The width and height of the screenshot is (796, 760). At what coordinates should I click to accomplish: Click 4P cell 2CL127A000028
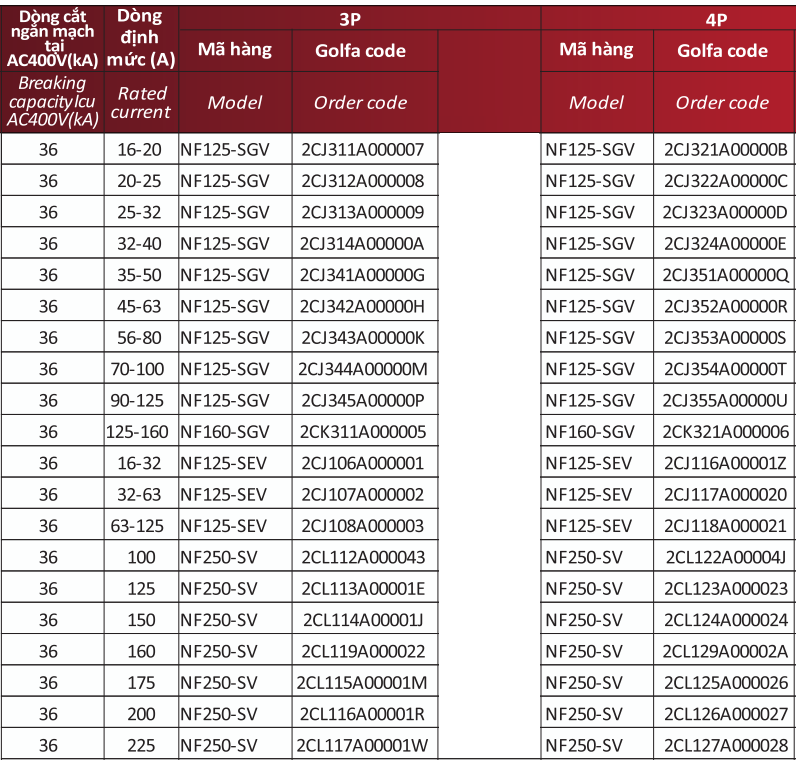pyautogui.click(x=726, y=745)
